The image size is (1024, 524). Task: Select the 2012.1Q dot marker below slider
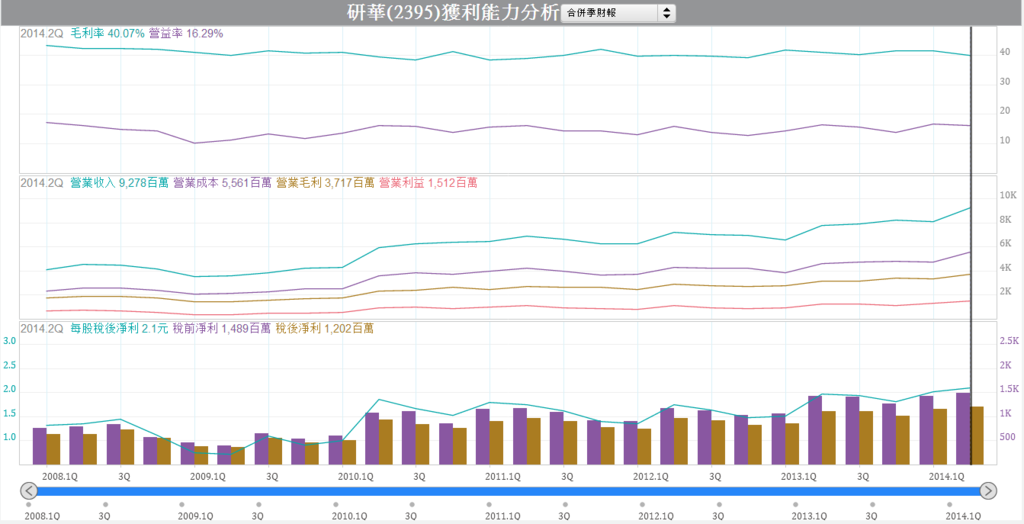pos(642,504)
